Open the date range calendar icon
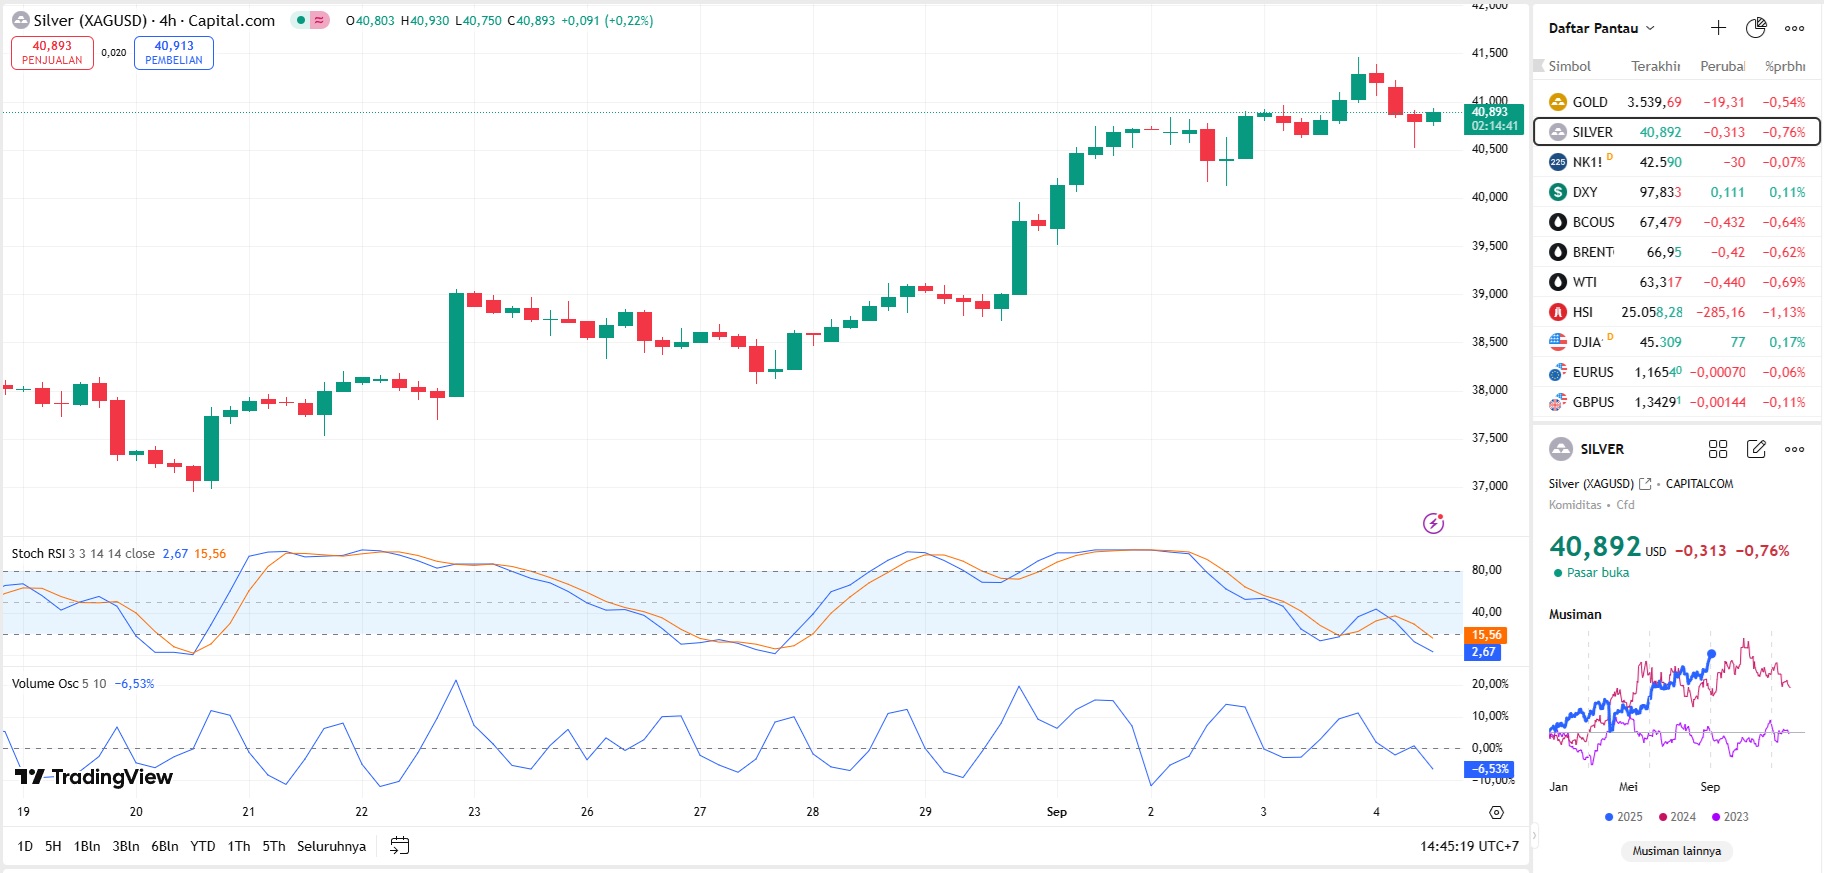 point(399,846)
